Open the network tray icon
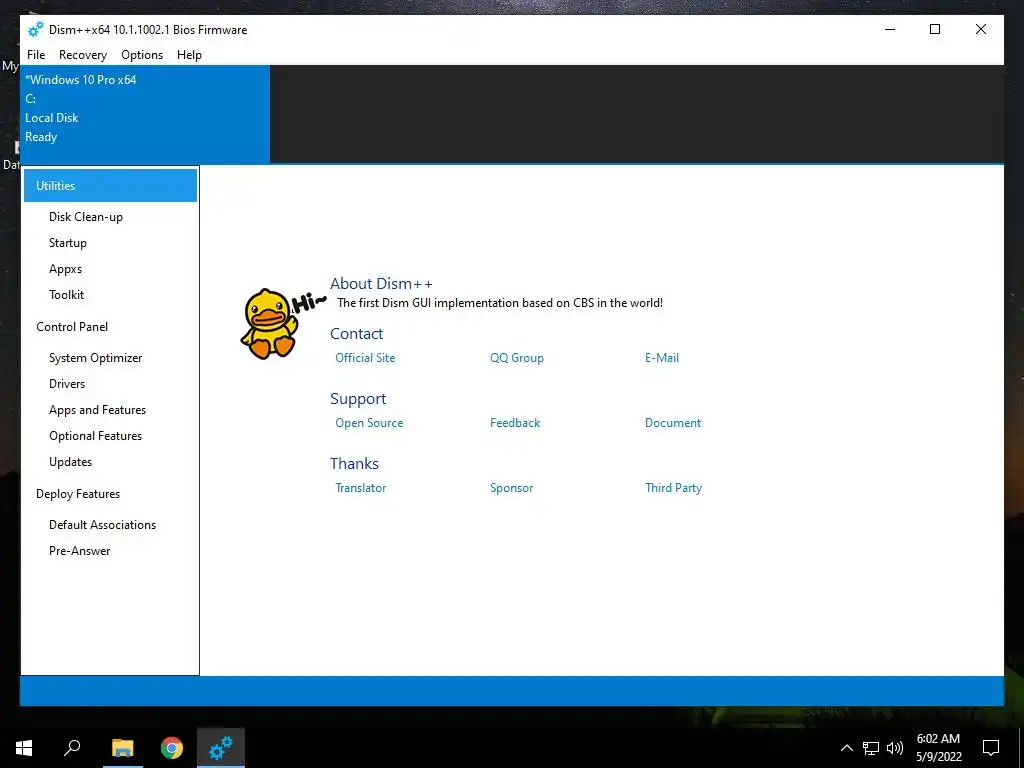Screen dimensions: 1024x768 pyautogui.click(x=871, y=748)
